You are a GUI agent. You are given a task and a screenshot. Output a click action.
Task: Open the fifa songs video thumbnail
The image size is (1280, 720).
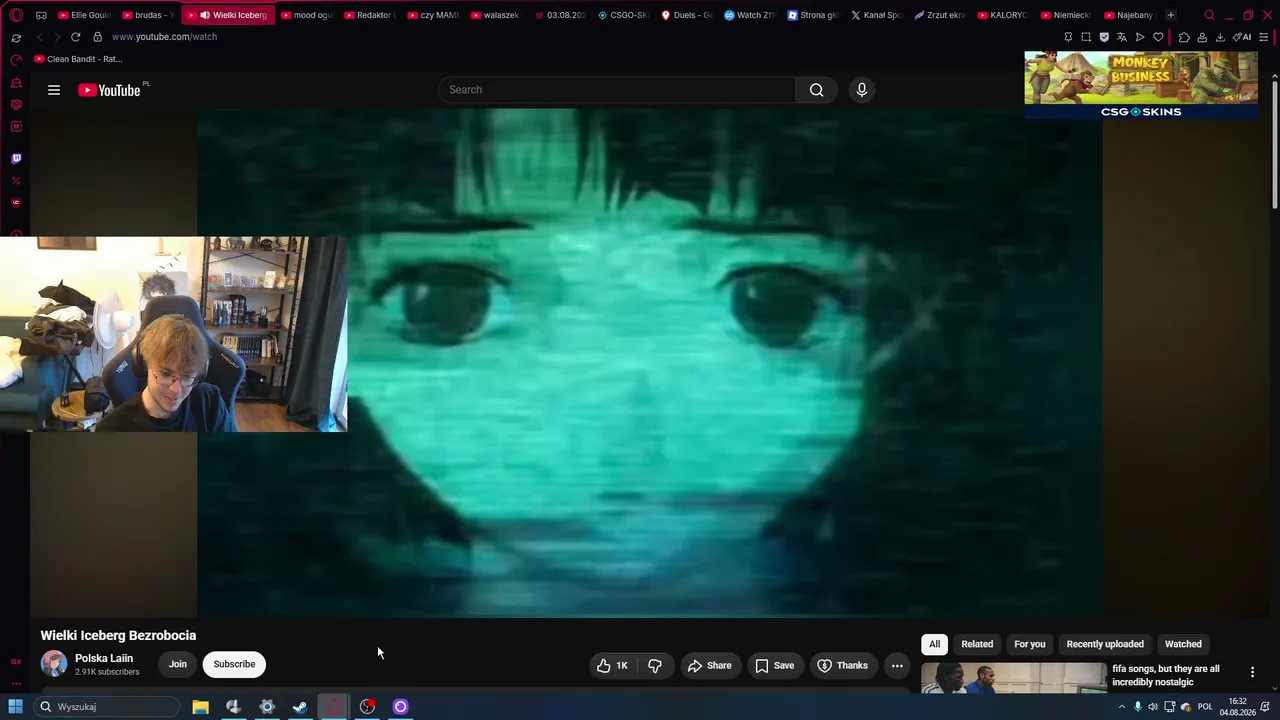[1014, 678]
